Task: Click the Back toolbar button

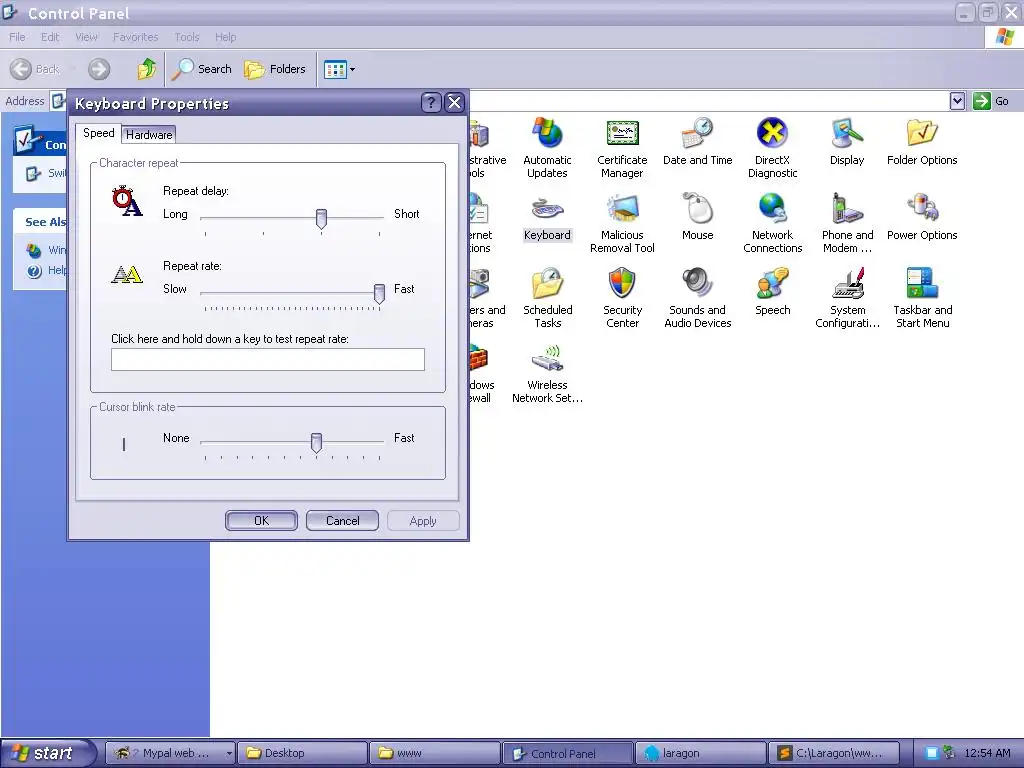Action: pos(35,69)
